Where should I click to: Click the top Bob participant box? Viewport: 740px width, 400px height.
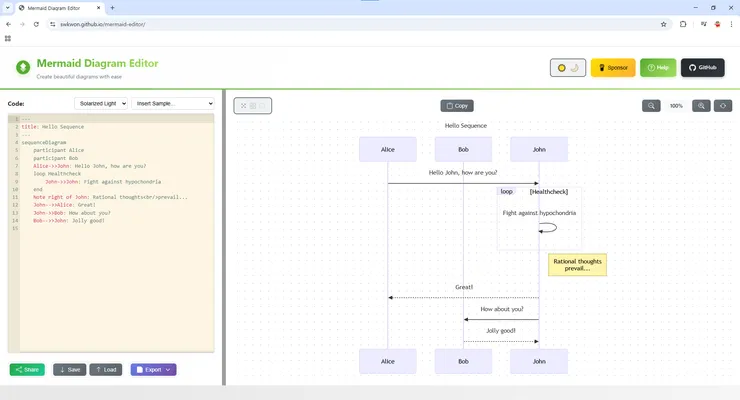pyautogui.click(x=463, y=150)
